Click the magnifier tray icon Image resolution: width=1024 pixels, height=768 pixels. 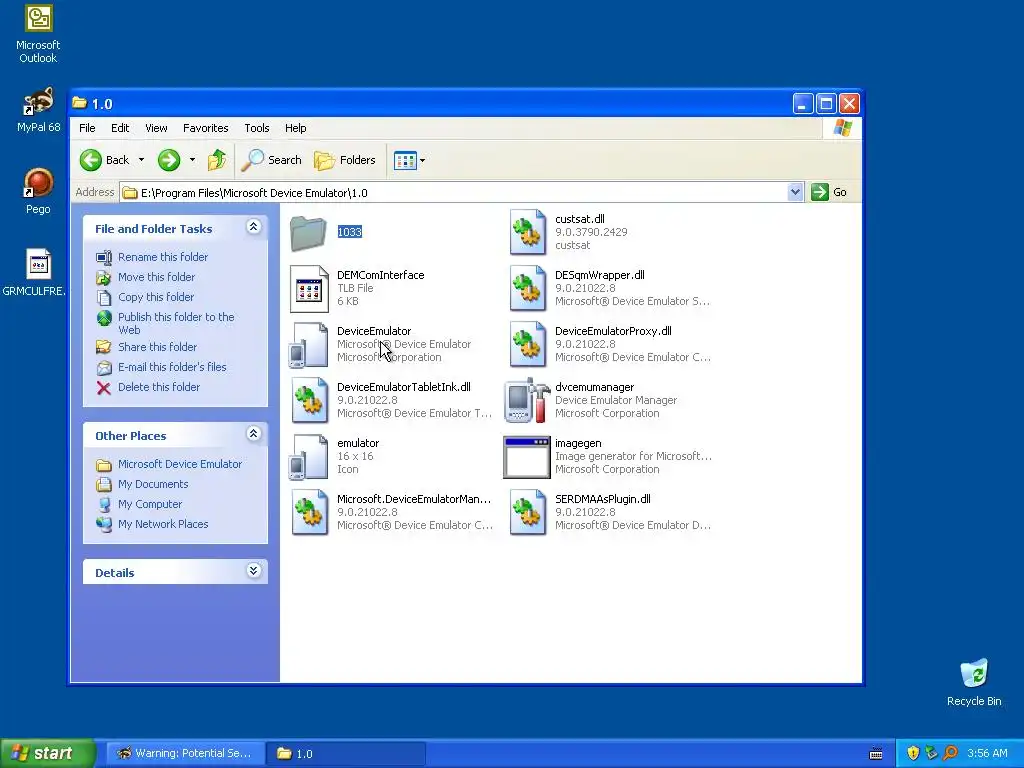point(950,753)
